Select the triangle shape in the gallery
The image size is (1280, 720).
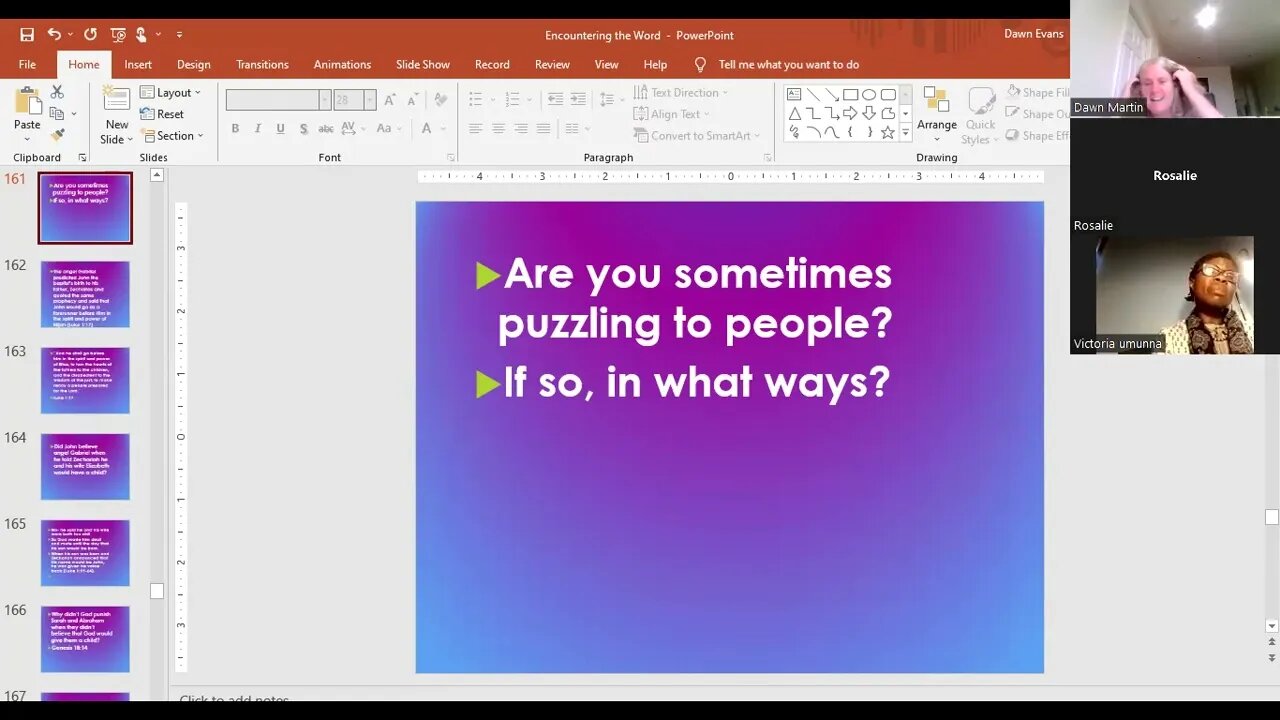794,113
